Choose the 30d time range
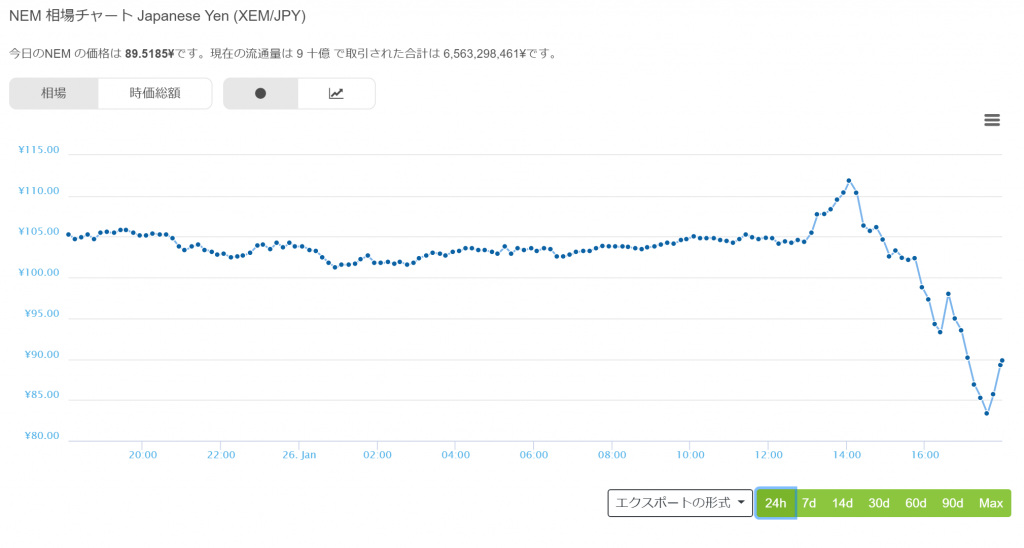The height and width of the screenshot is (548, 1024). 879,503
